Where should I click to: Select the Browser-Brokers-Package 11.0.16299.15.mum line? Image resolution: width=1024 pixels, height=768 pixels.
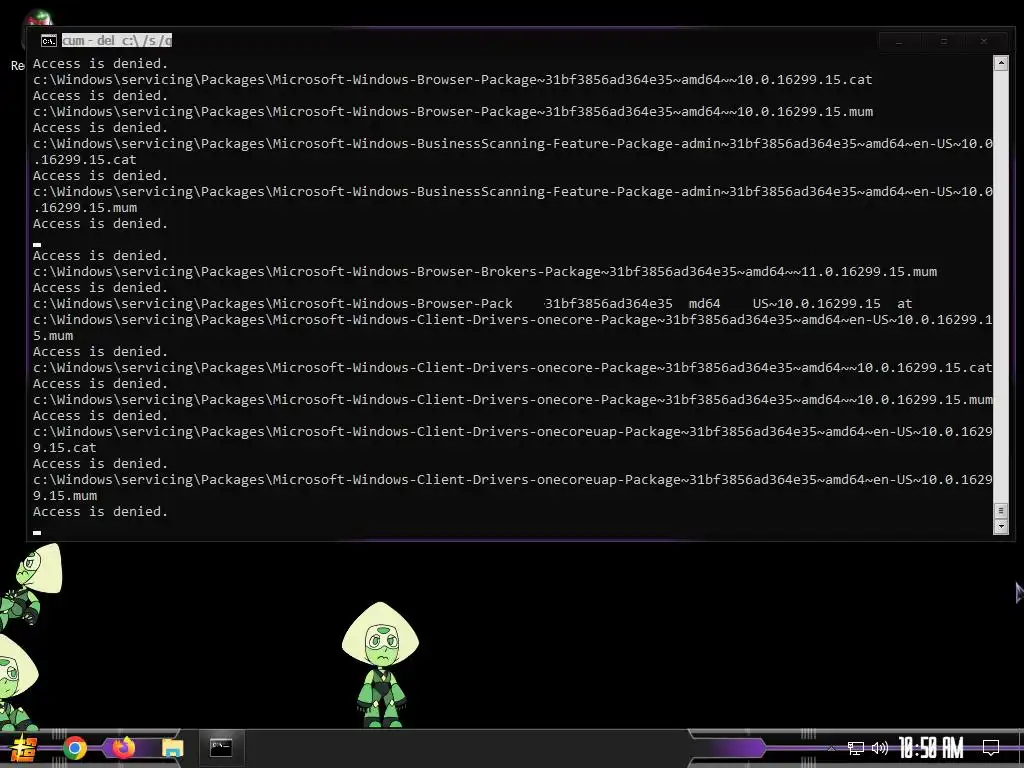pos(485,272)
